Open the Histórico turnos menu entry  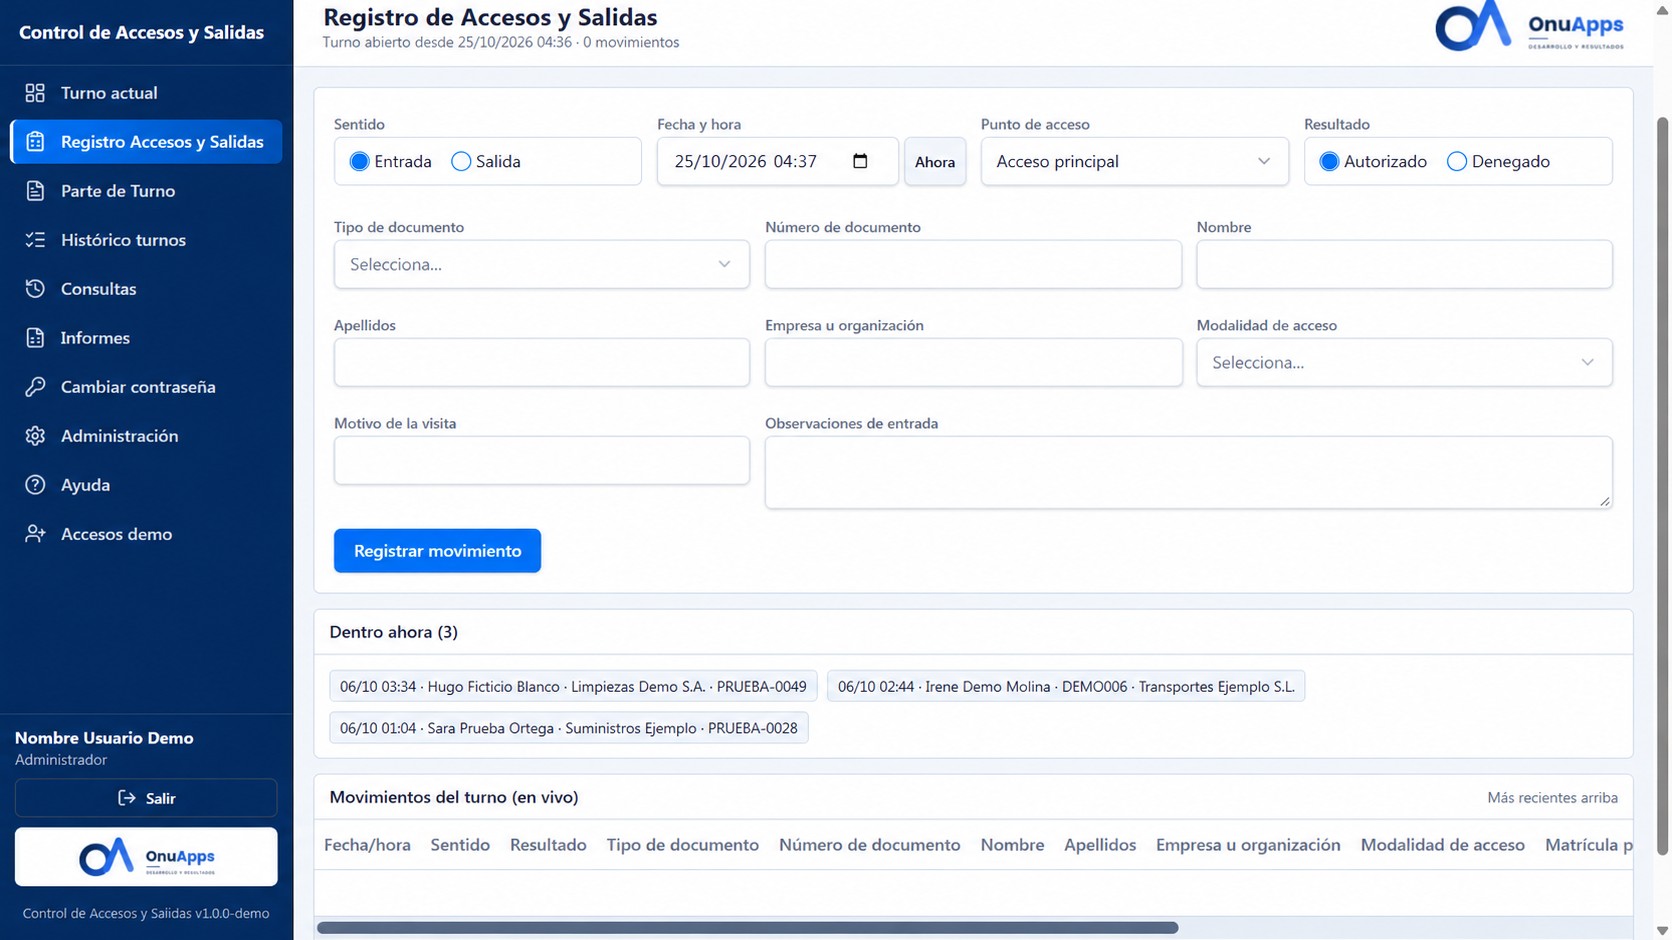pyautogui.click(x=146, y=240)
